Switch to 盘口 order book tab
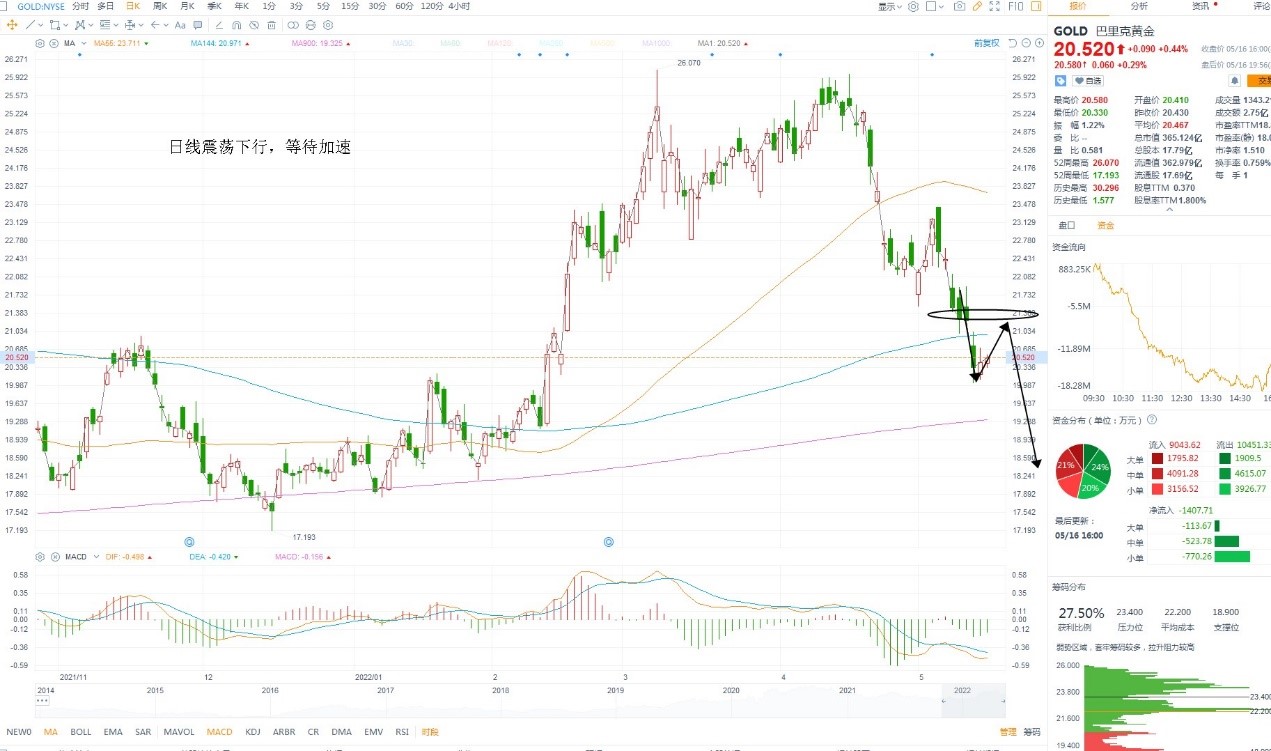The height and width of the screenshot is (751, 1271). (1066, 225)
